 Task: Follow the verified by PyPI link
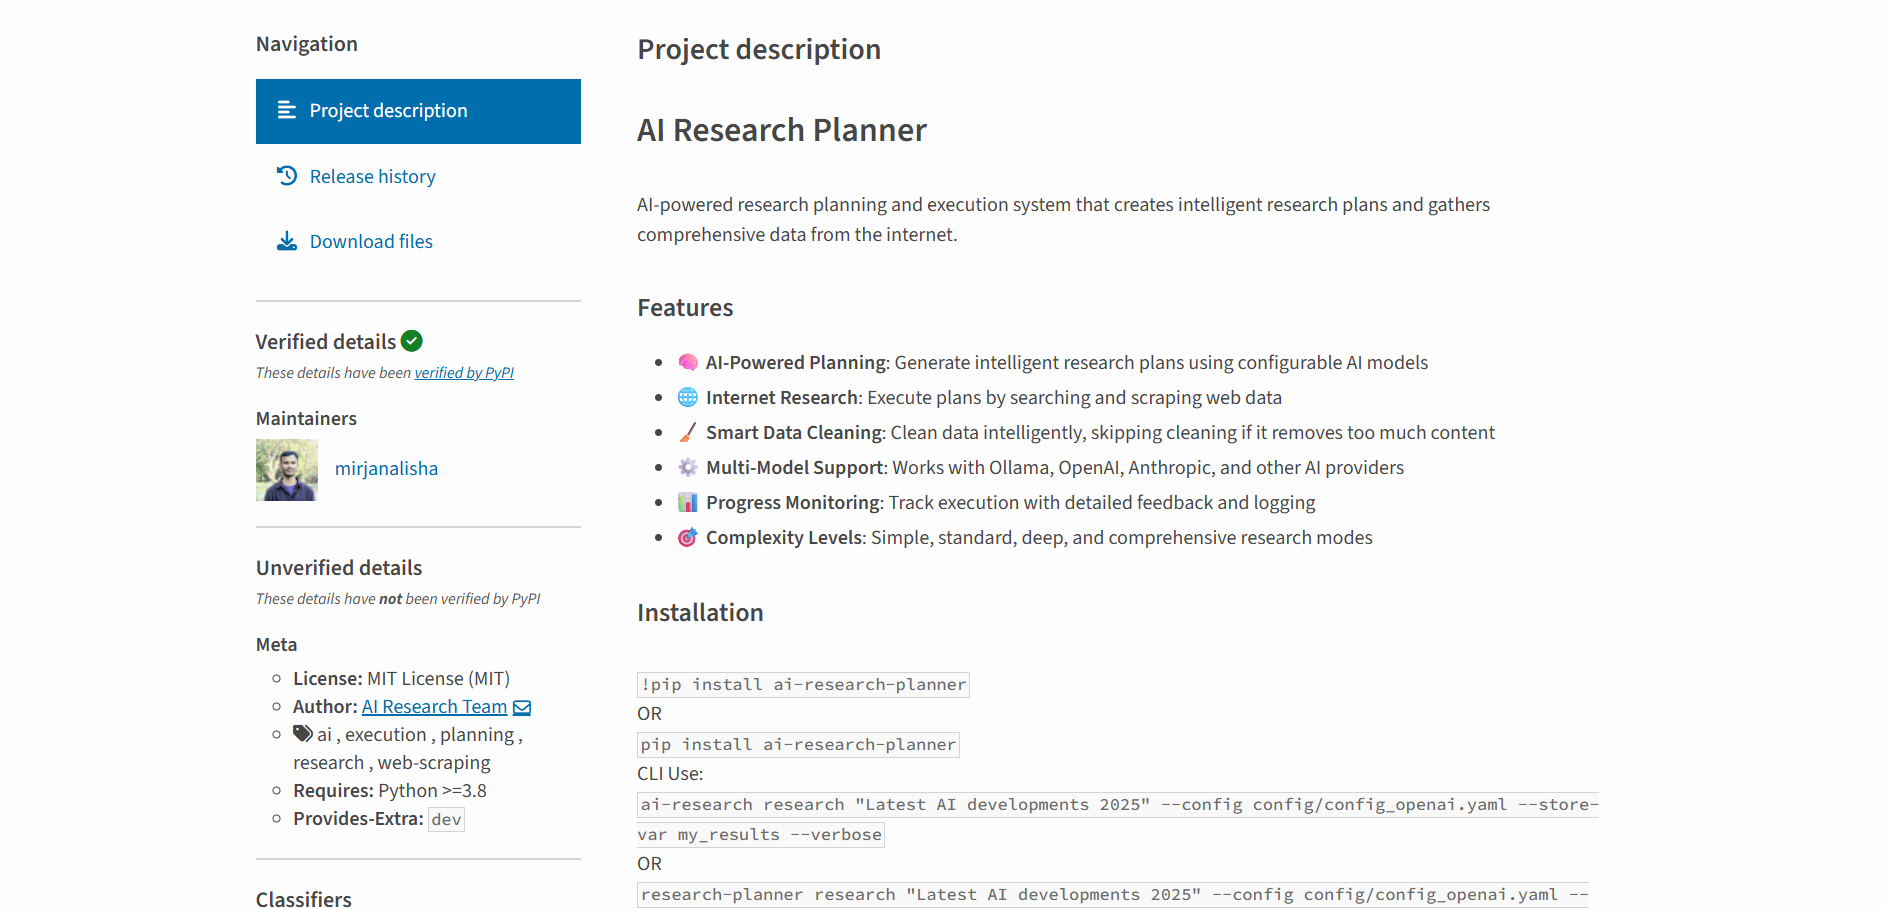coord(464,372)
